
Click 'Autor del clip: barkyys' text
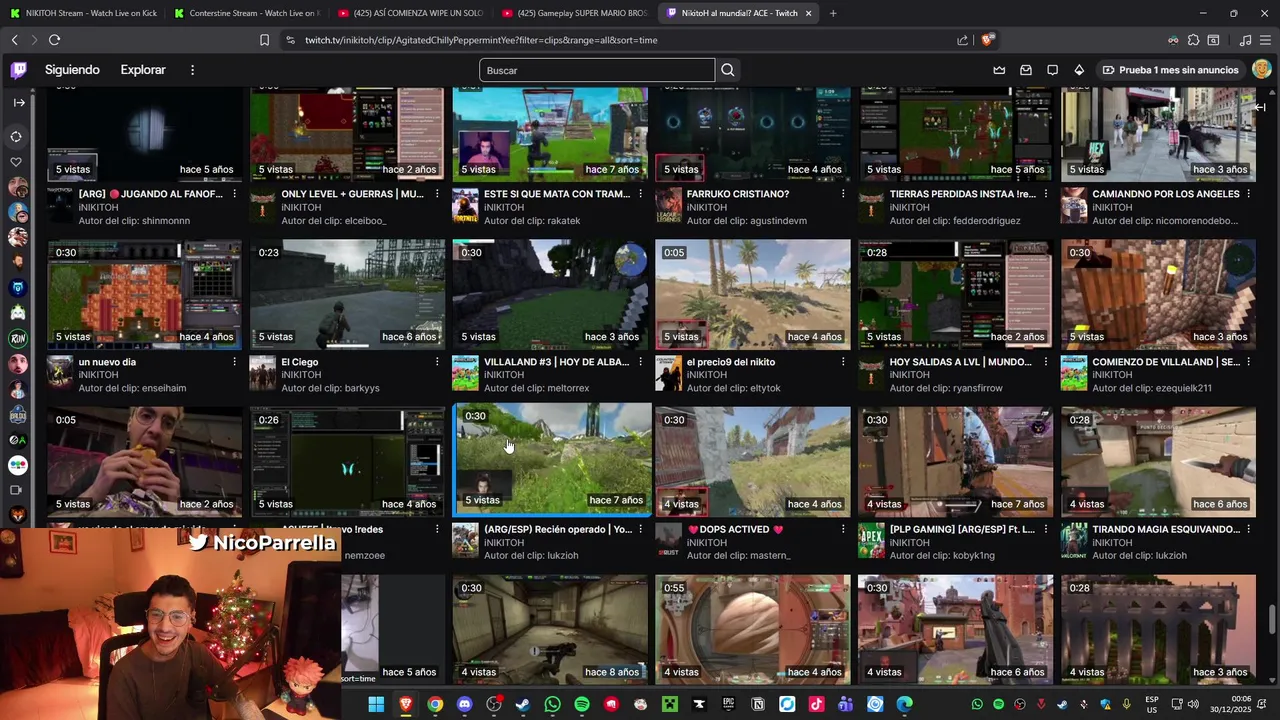[x=331, y=388]
